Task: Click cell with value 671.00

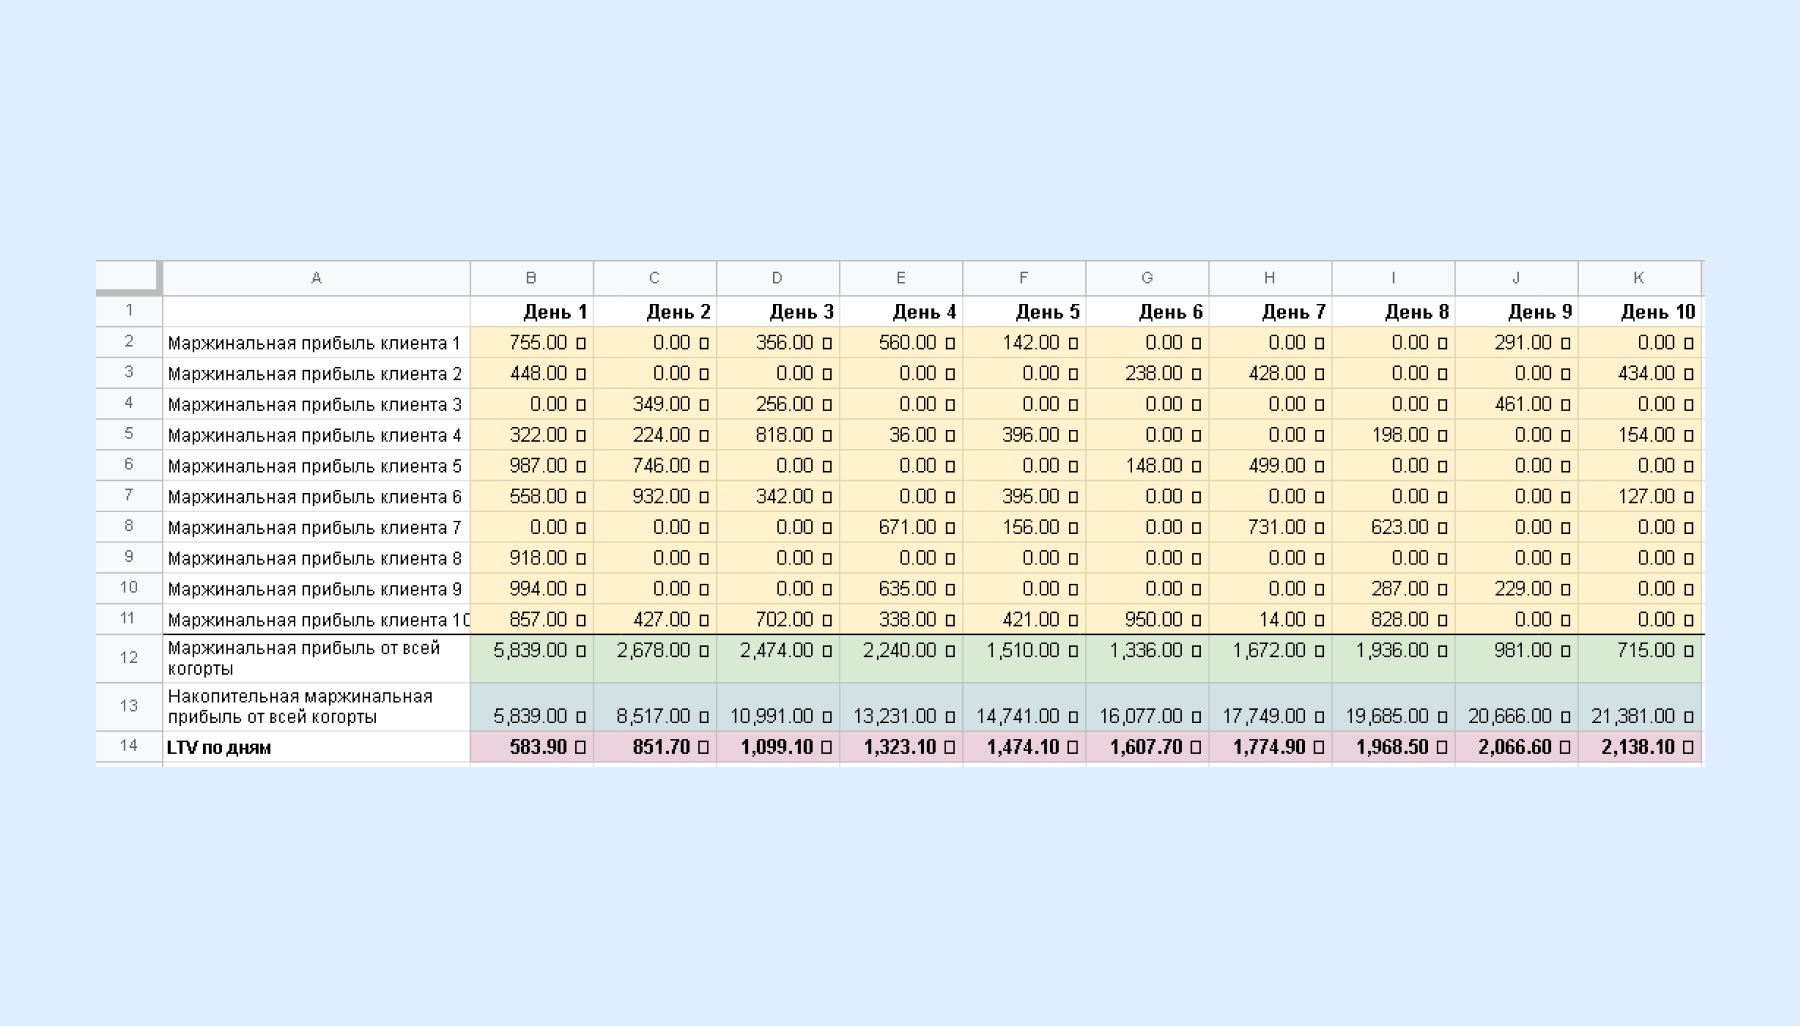Action: point(901,526)
